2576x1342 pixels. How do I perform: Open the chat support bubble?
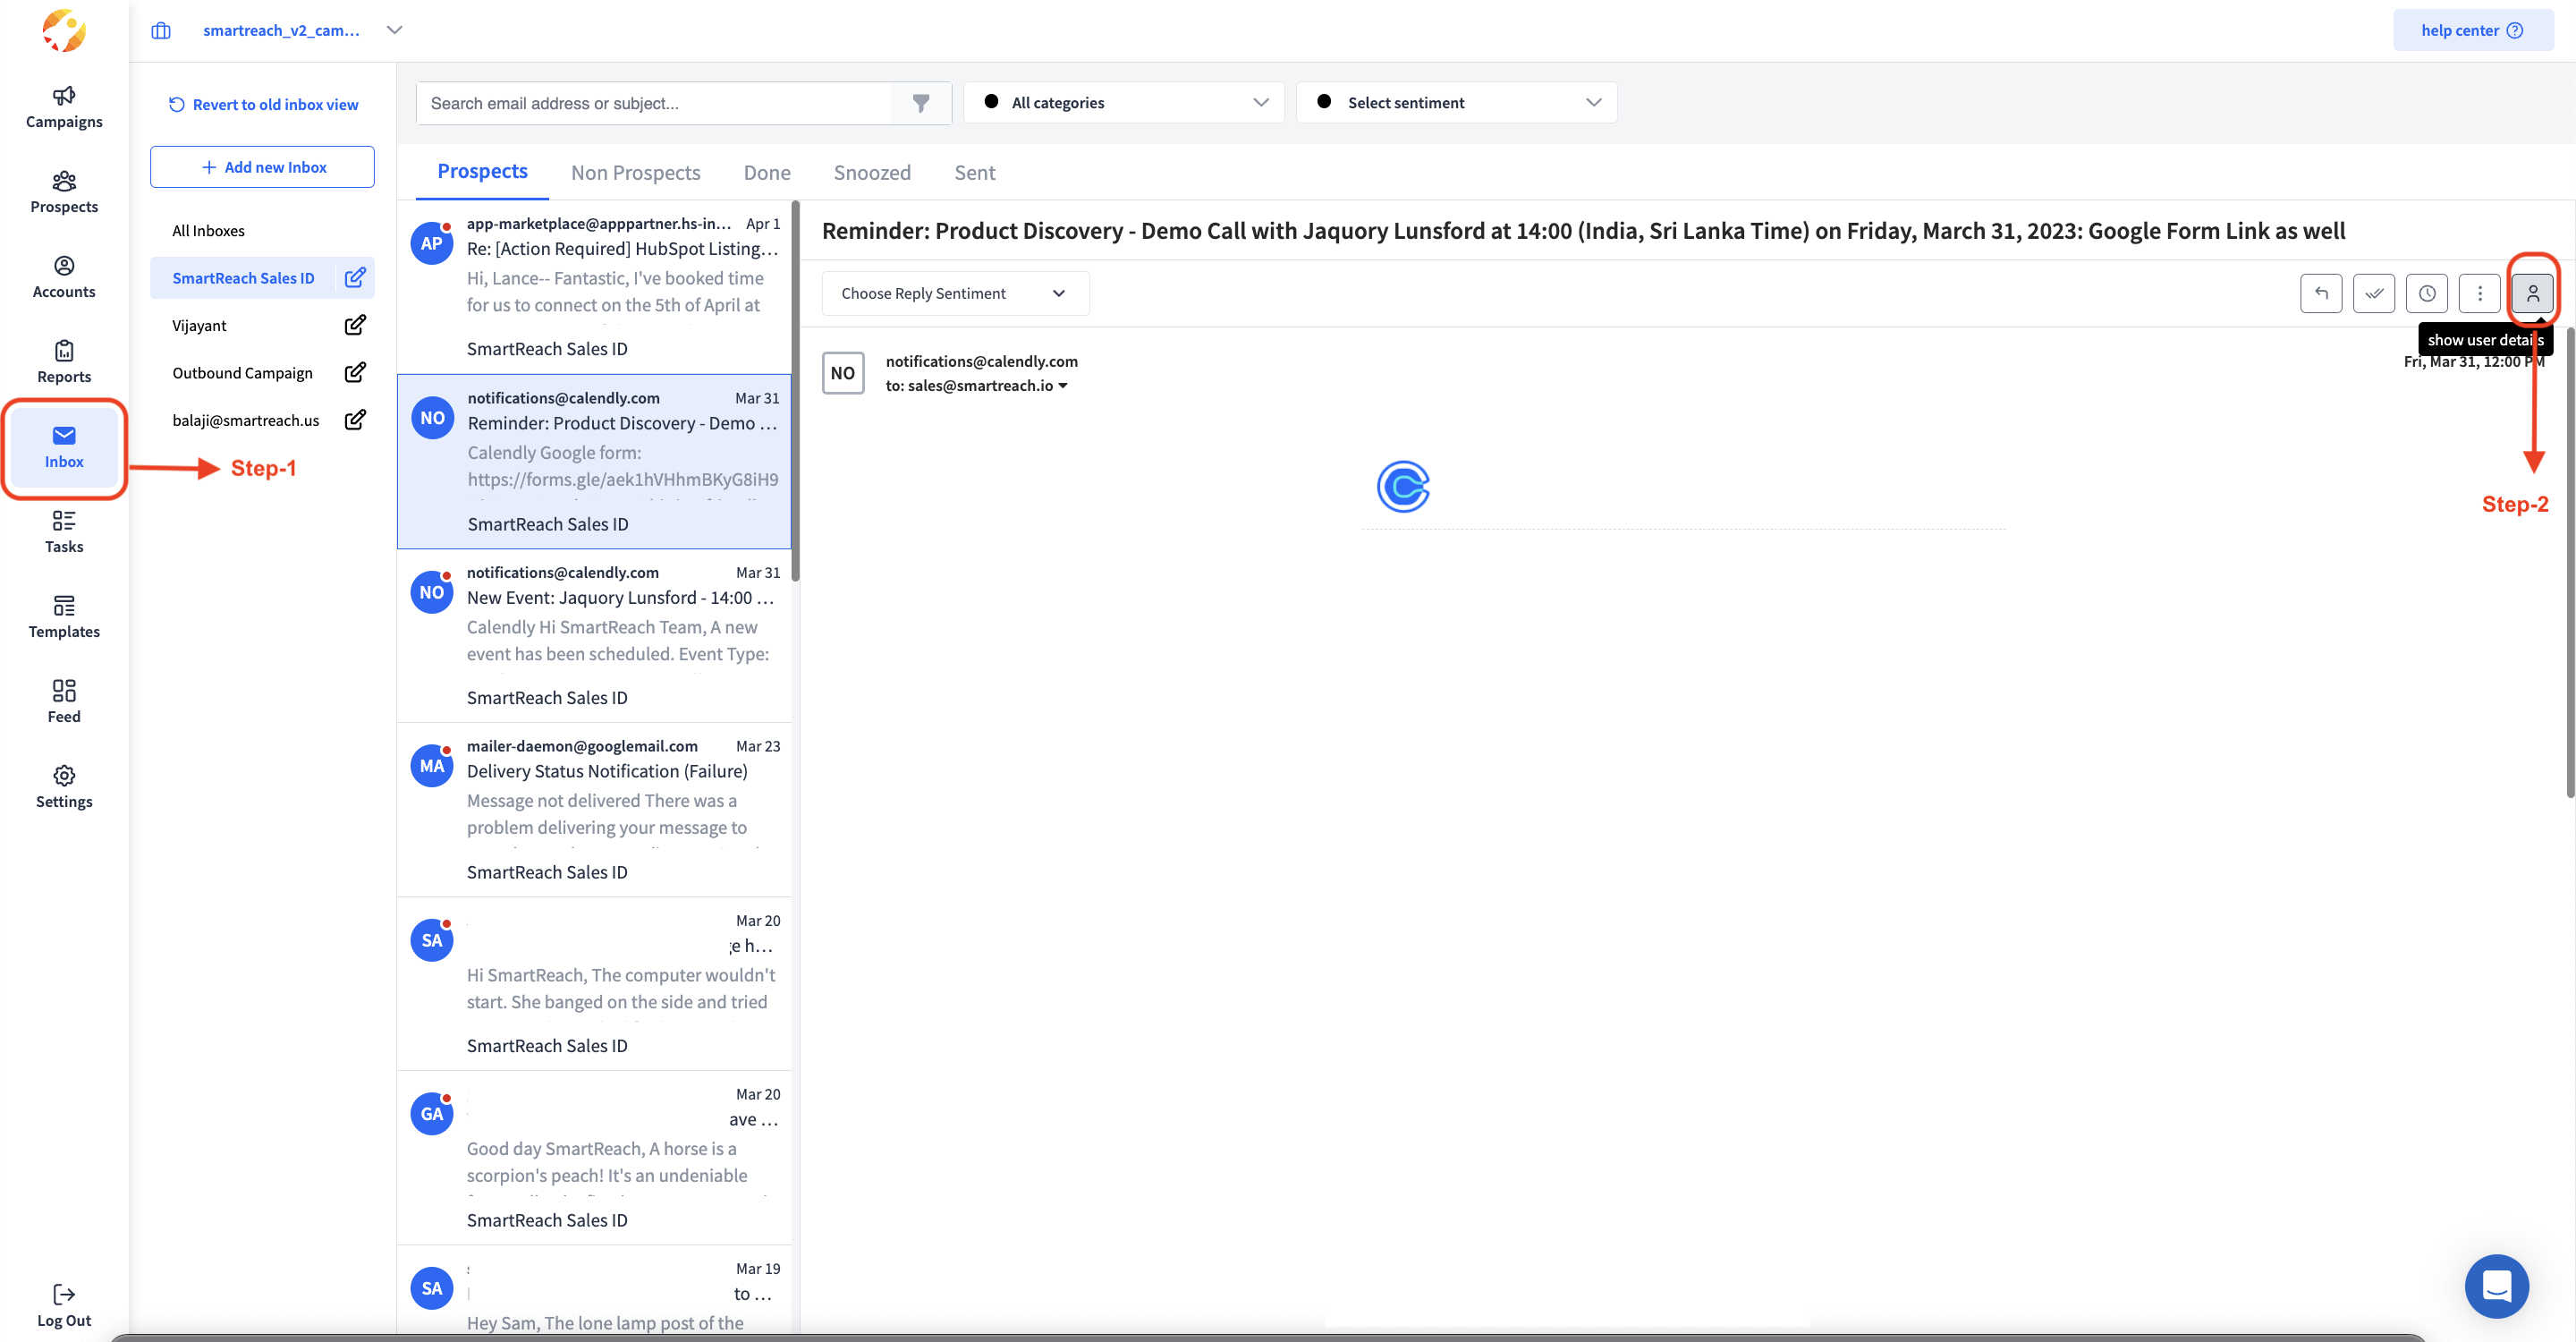coord(2496,1285)
